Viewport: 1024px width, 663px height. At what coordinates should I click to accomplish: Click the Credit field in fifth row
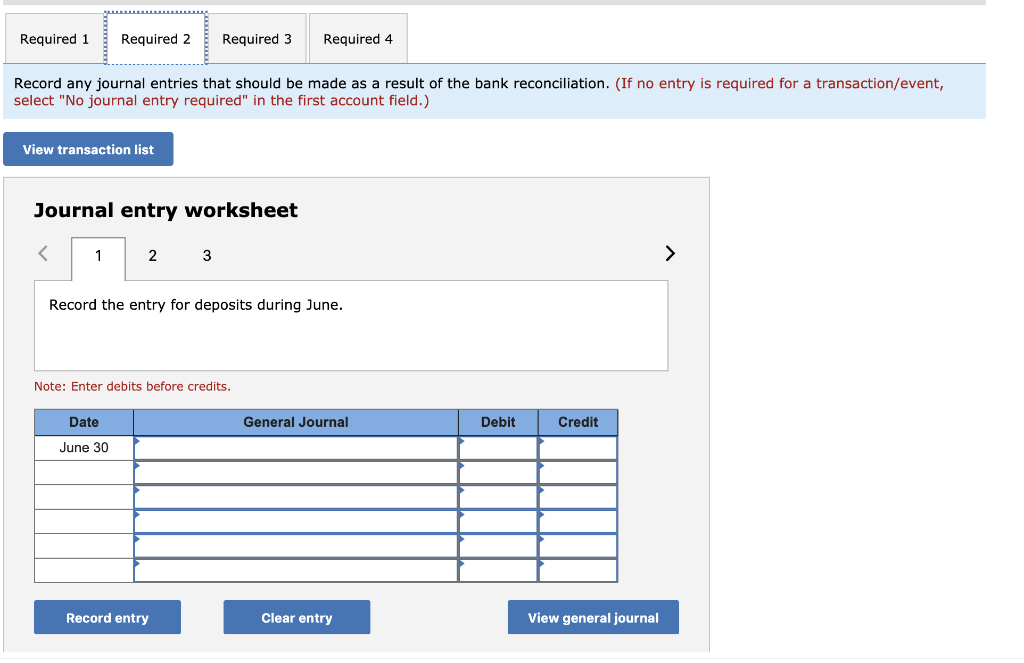[578, 546]
